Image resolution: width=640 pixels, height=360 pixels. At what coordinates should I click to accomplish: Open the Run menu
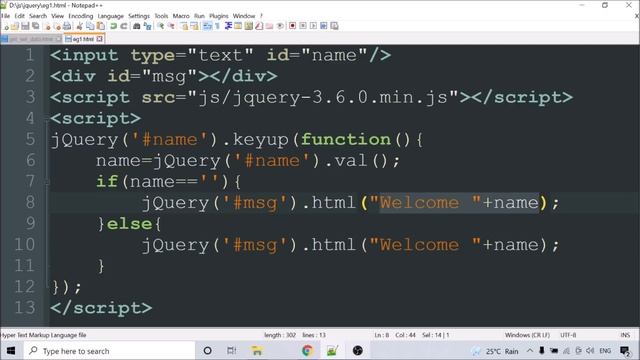pyautogui.click(x=199, y=16)
